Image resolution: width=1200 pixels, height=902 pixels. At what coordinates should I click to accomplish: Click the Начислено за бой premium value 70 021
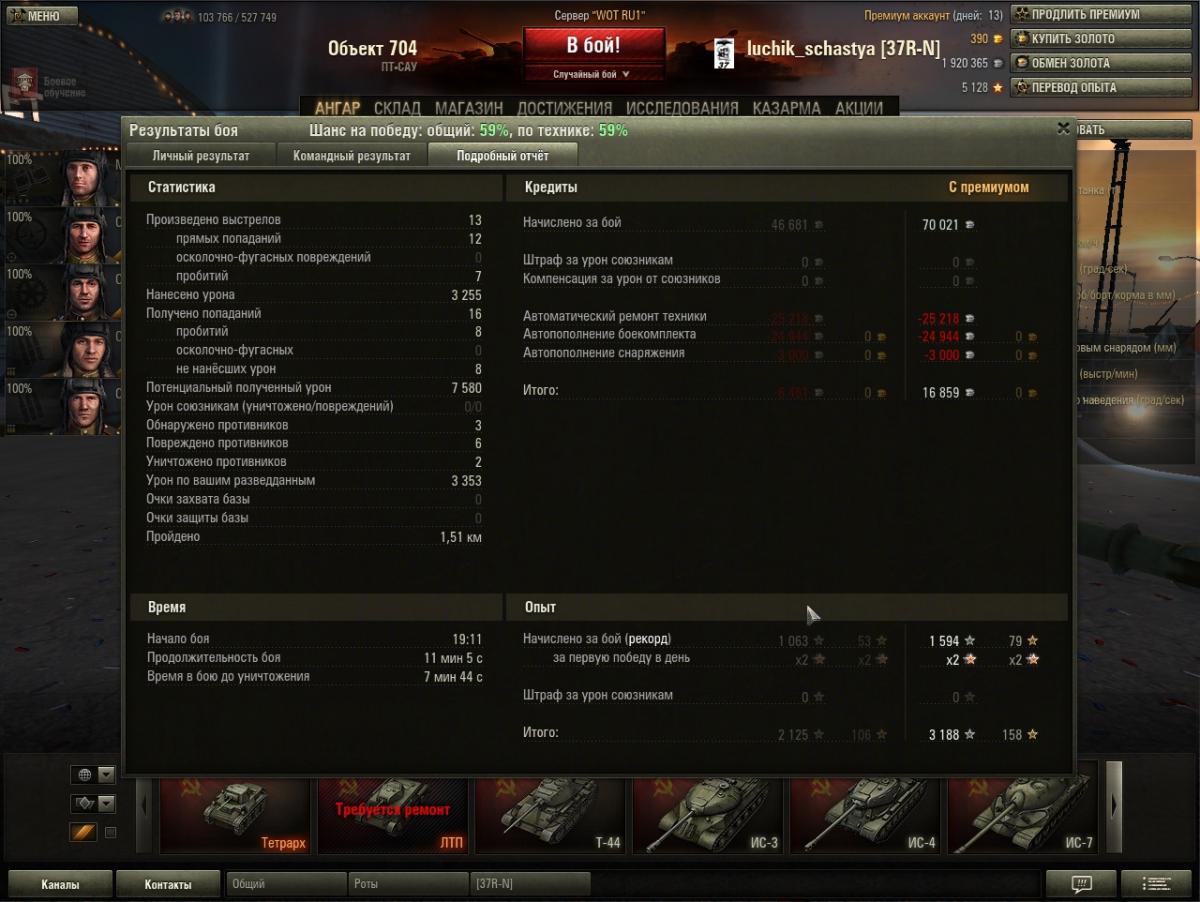point(940,225)
